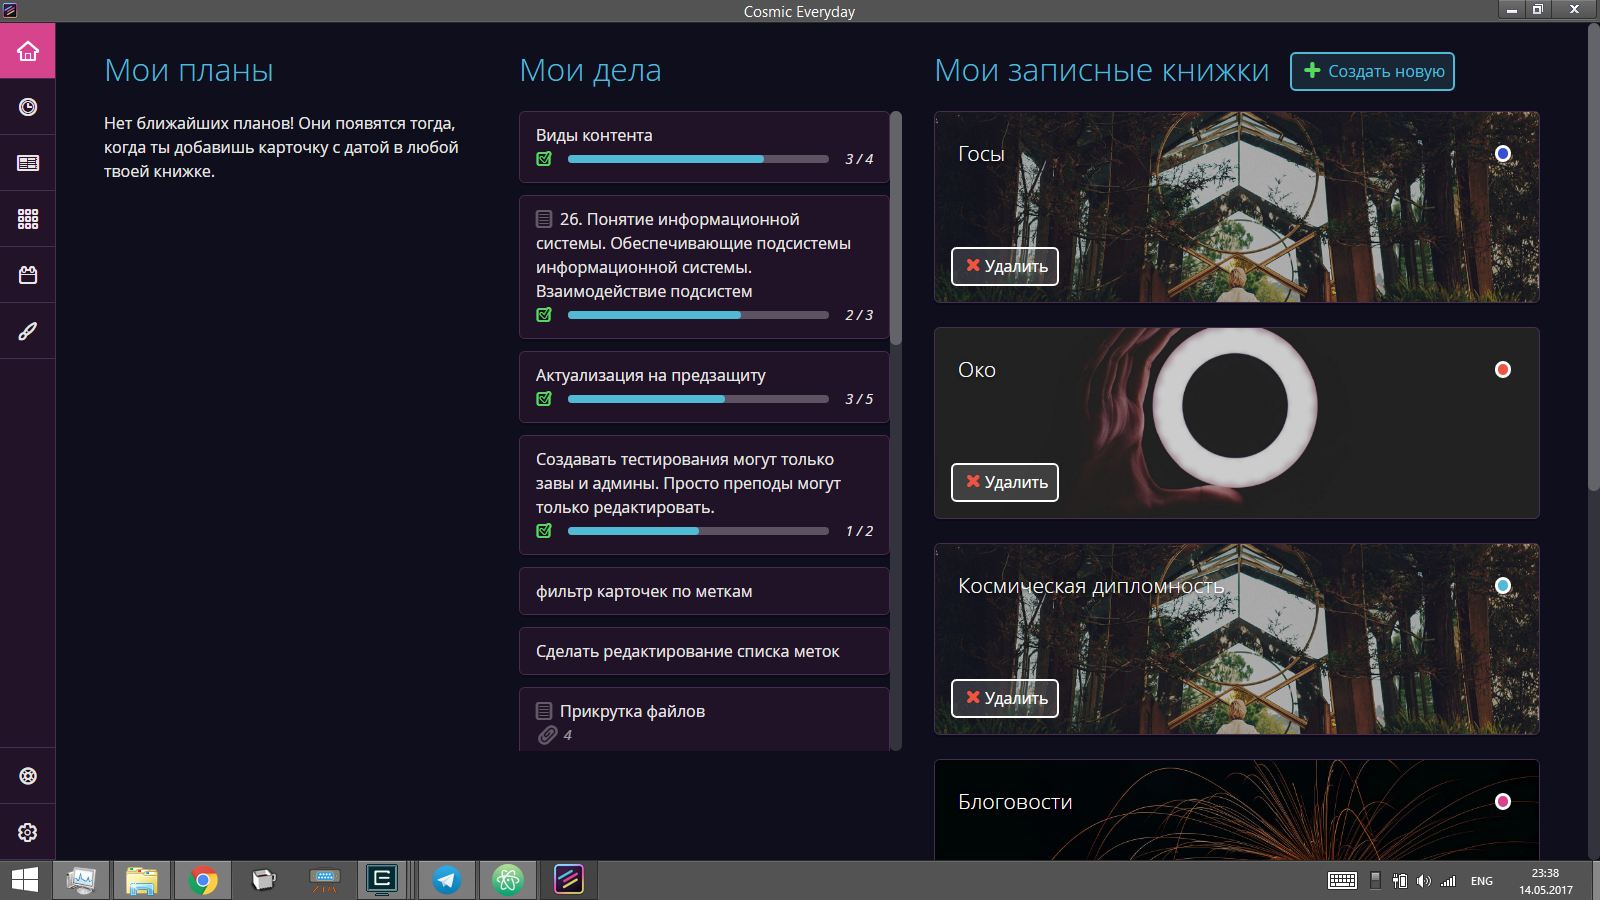Open the clock showing 23:38 in the tray

1545,881
